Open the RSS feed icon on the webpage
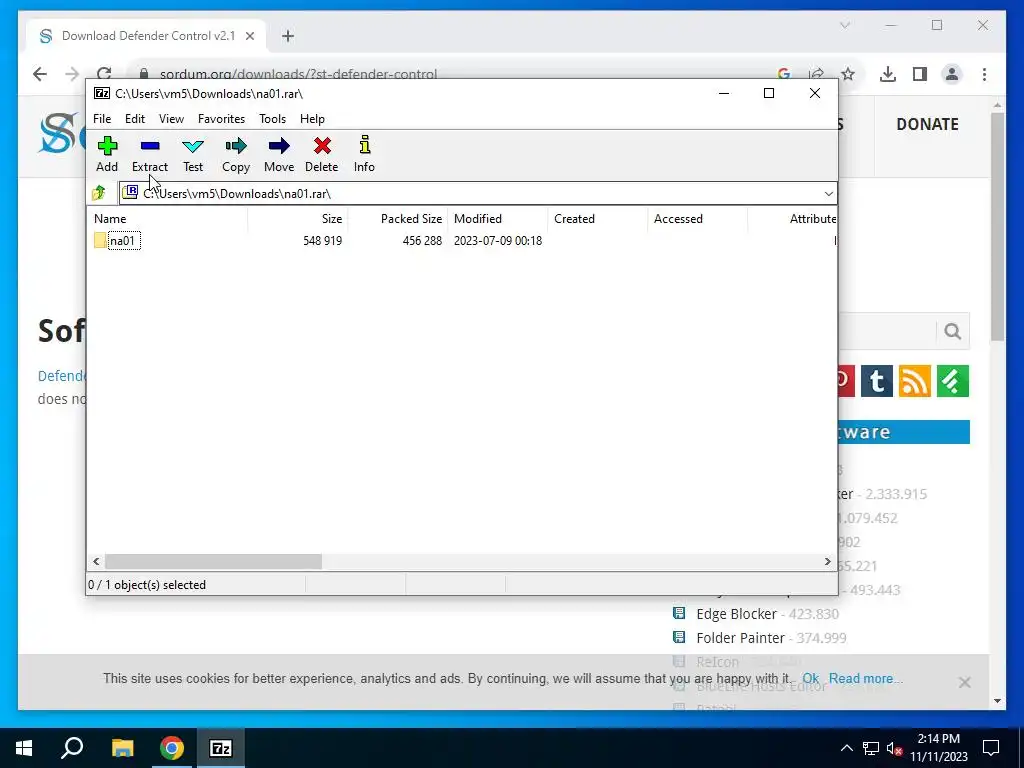This screenshot has height=768, width=1024. pos(914,381)
